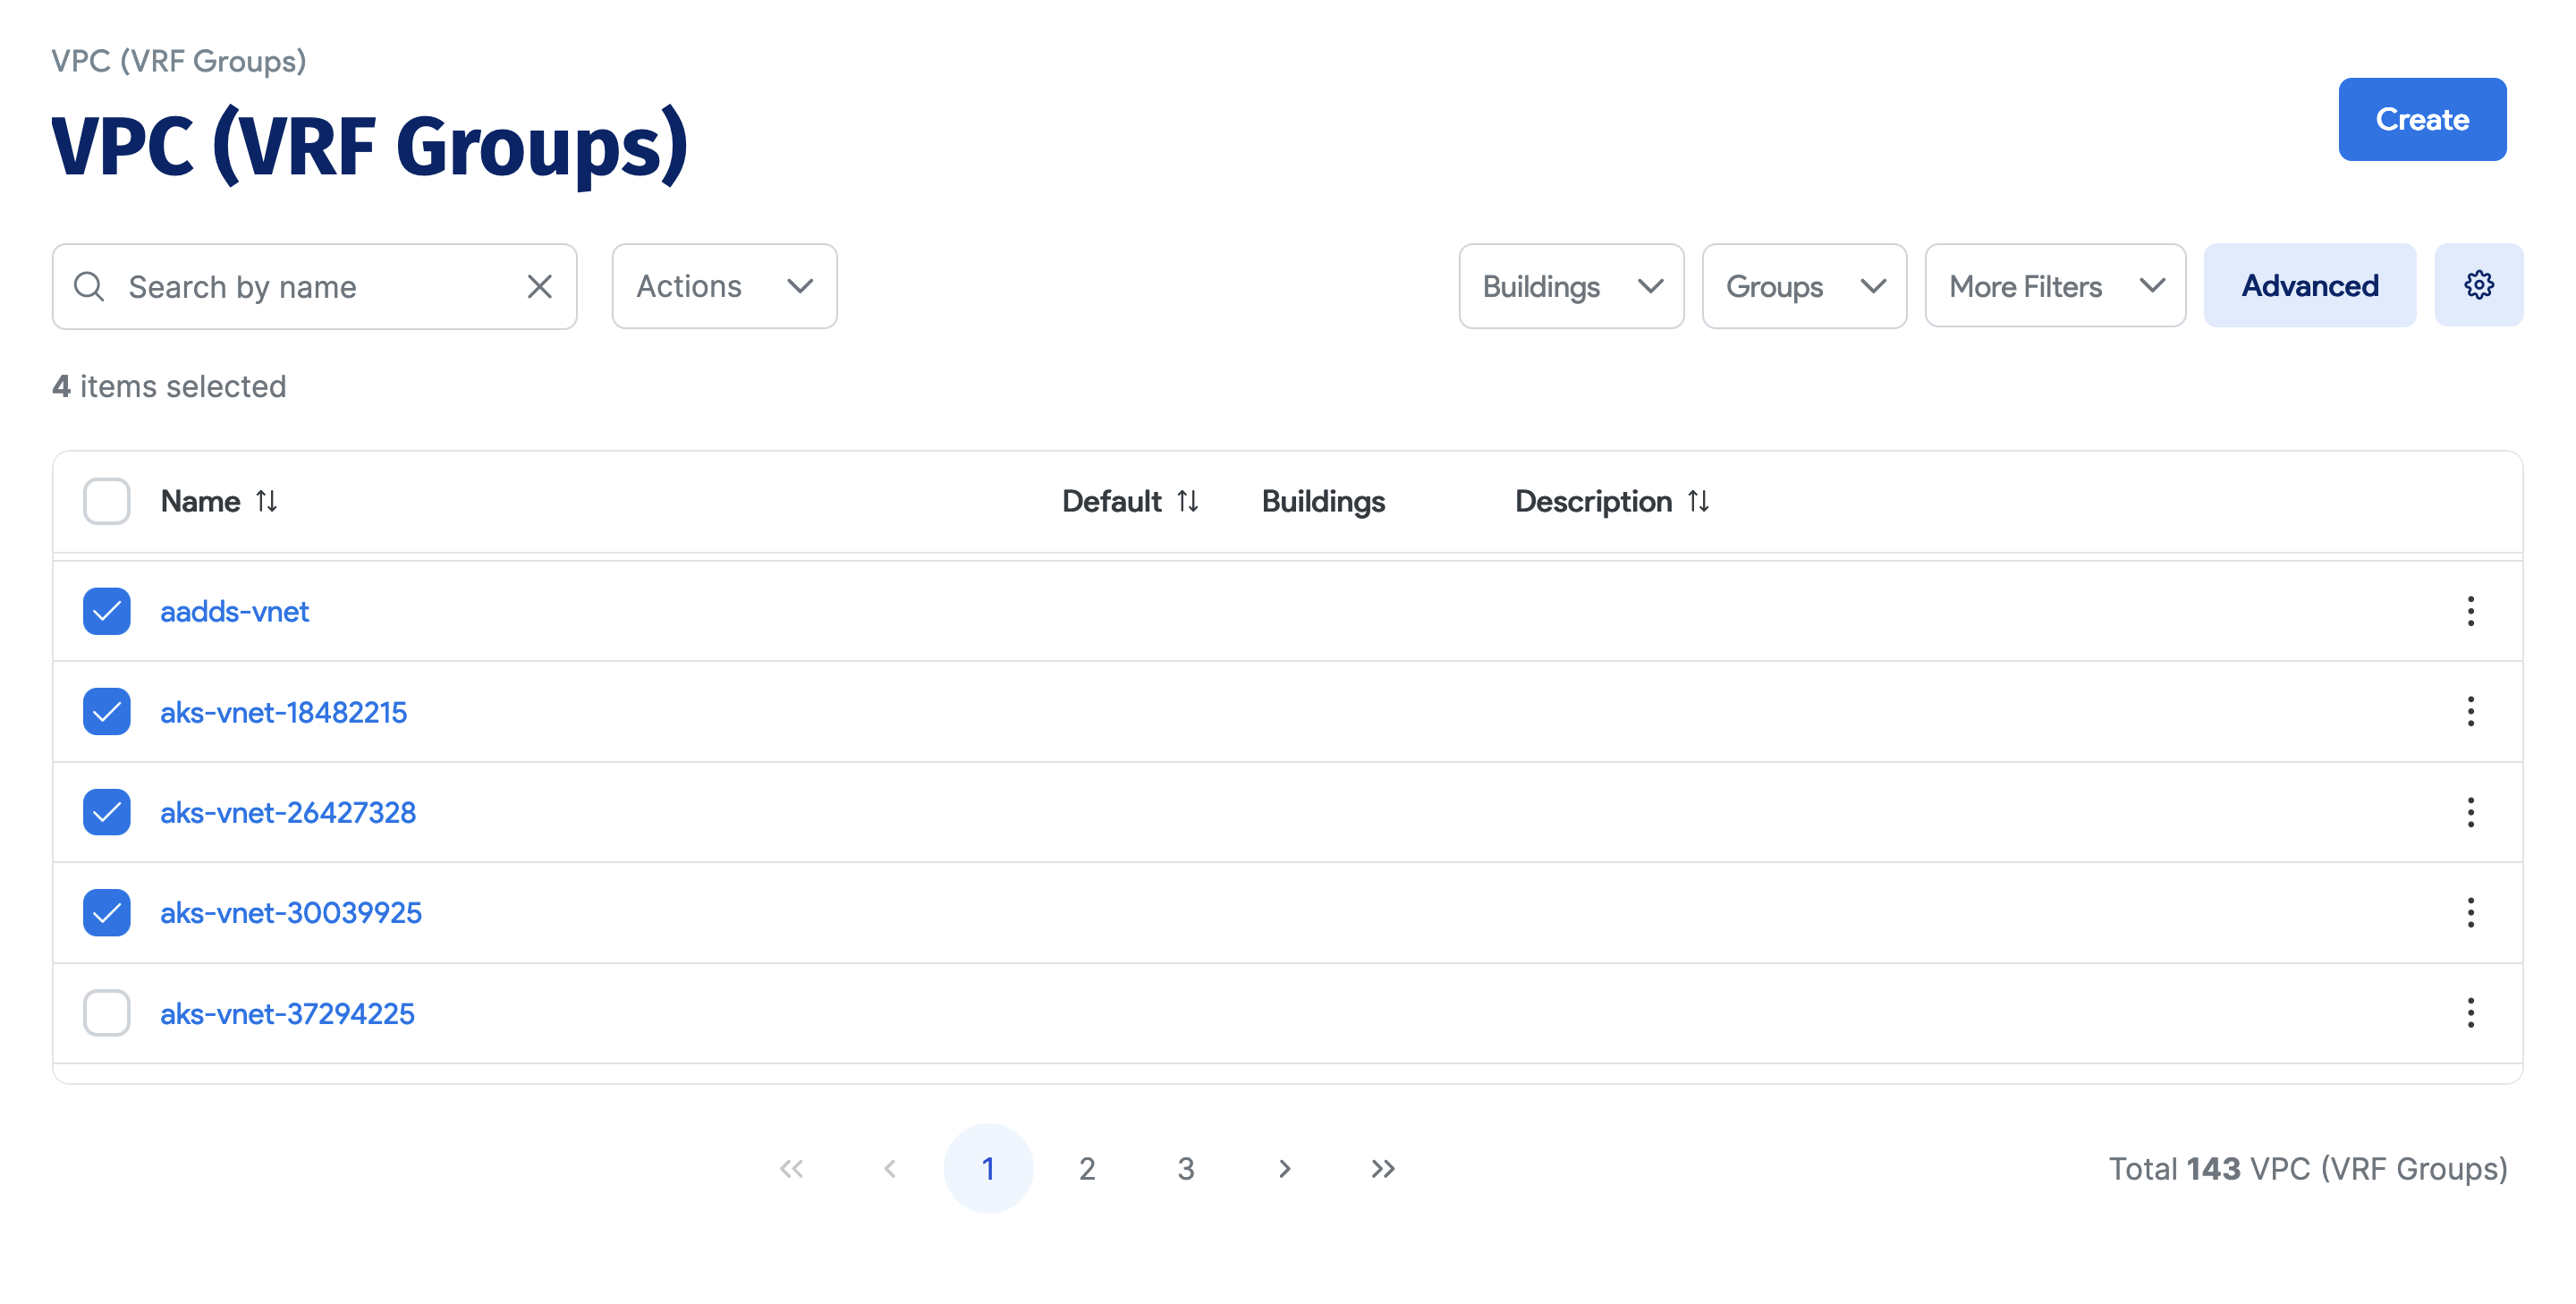Image resolution: width=2576 pixels, height=1304 pixels.
Task: Expand the Actions dropdown
Action: point(724,286)
